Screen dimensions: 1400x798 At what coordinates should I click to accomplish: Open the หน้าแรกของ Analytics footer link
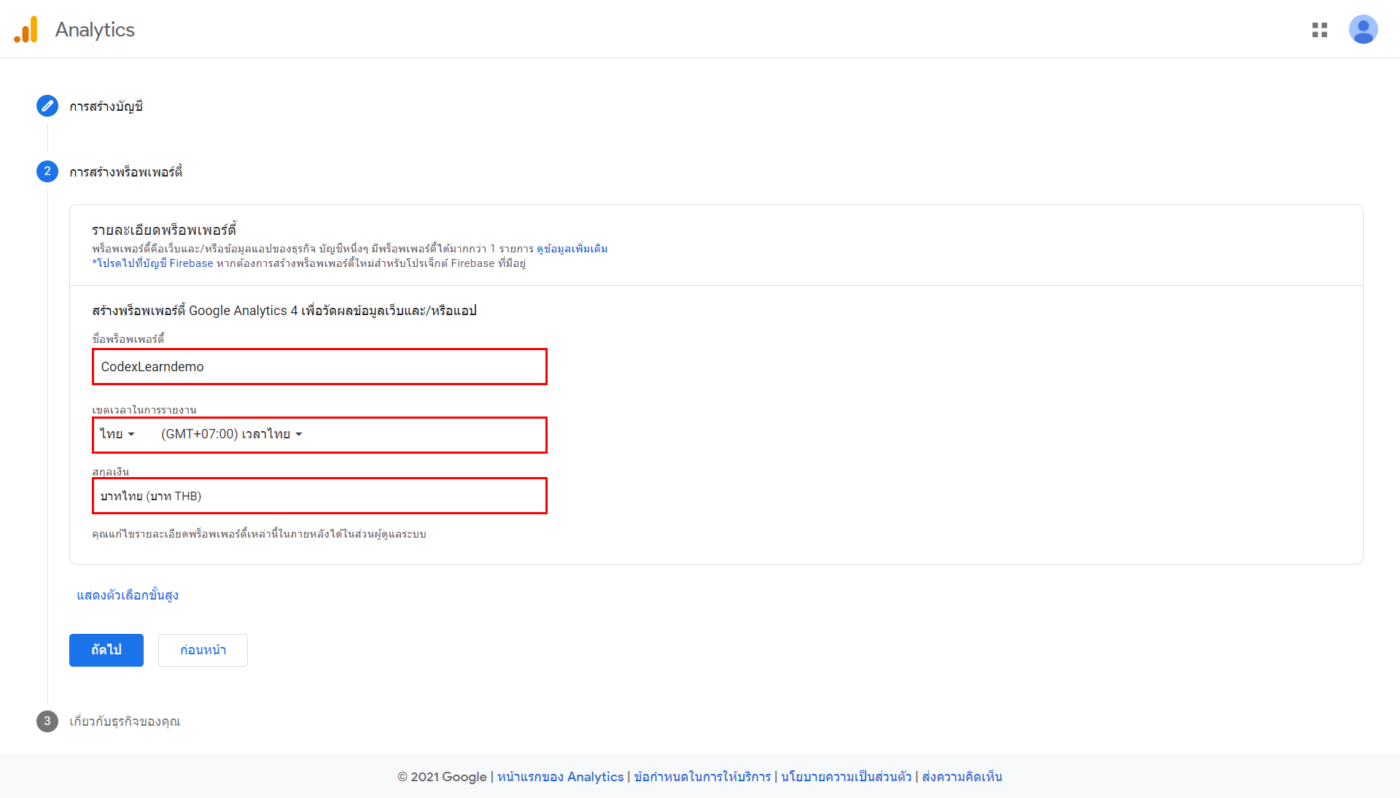[x=560, y=777]
